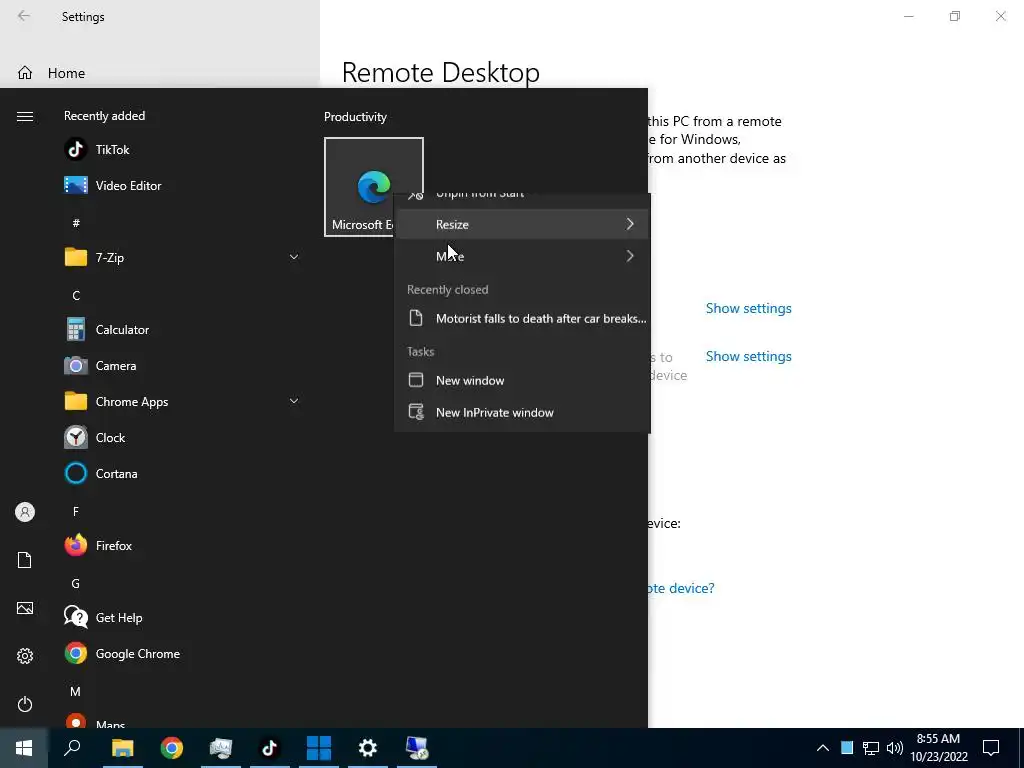The width and height of the screenshot is (1024, 768).
Task: Jump to letter G section header
Action: pos(76,584)
